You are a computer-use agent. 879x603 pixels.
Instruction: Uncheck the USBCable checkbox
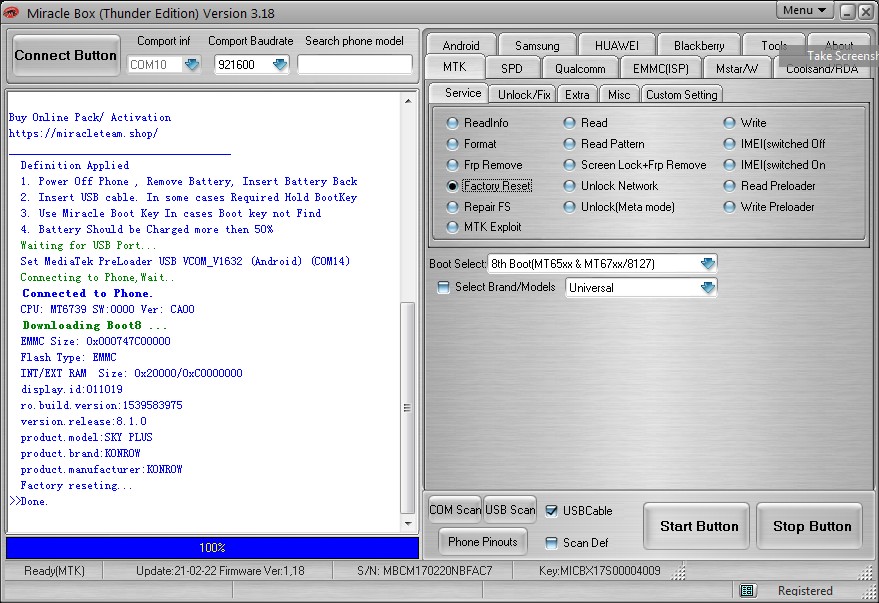coord(552,511)
